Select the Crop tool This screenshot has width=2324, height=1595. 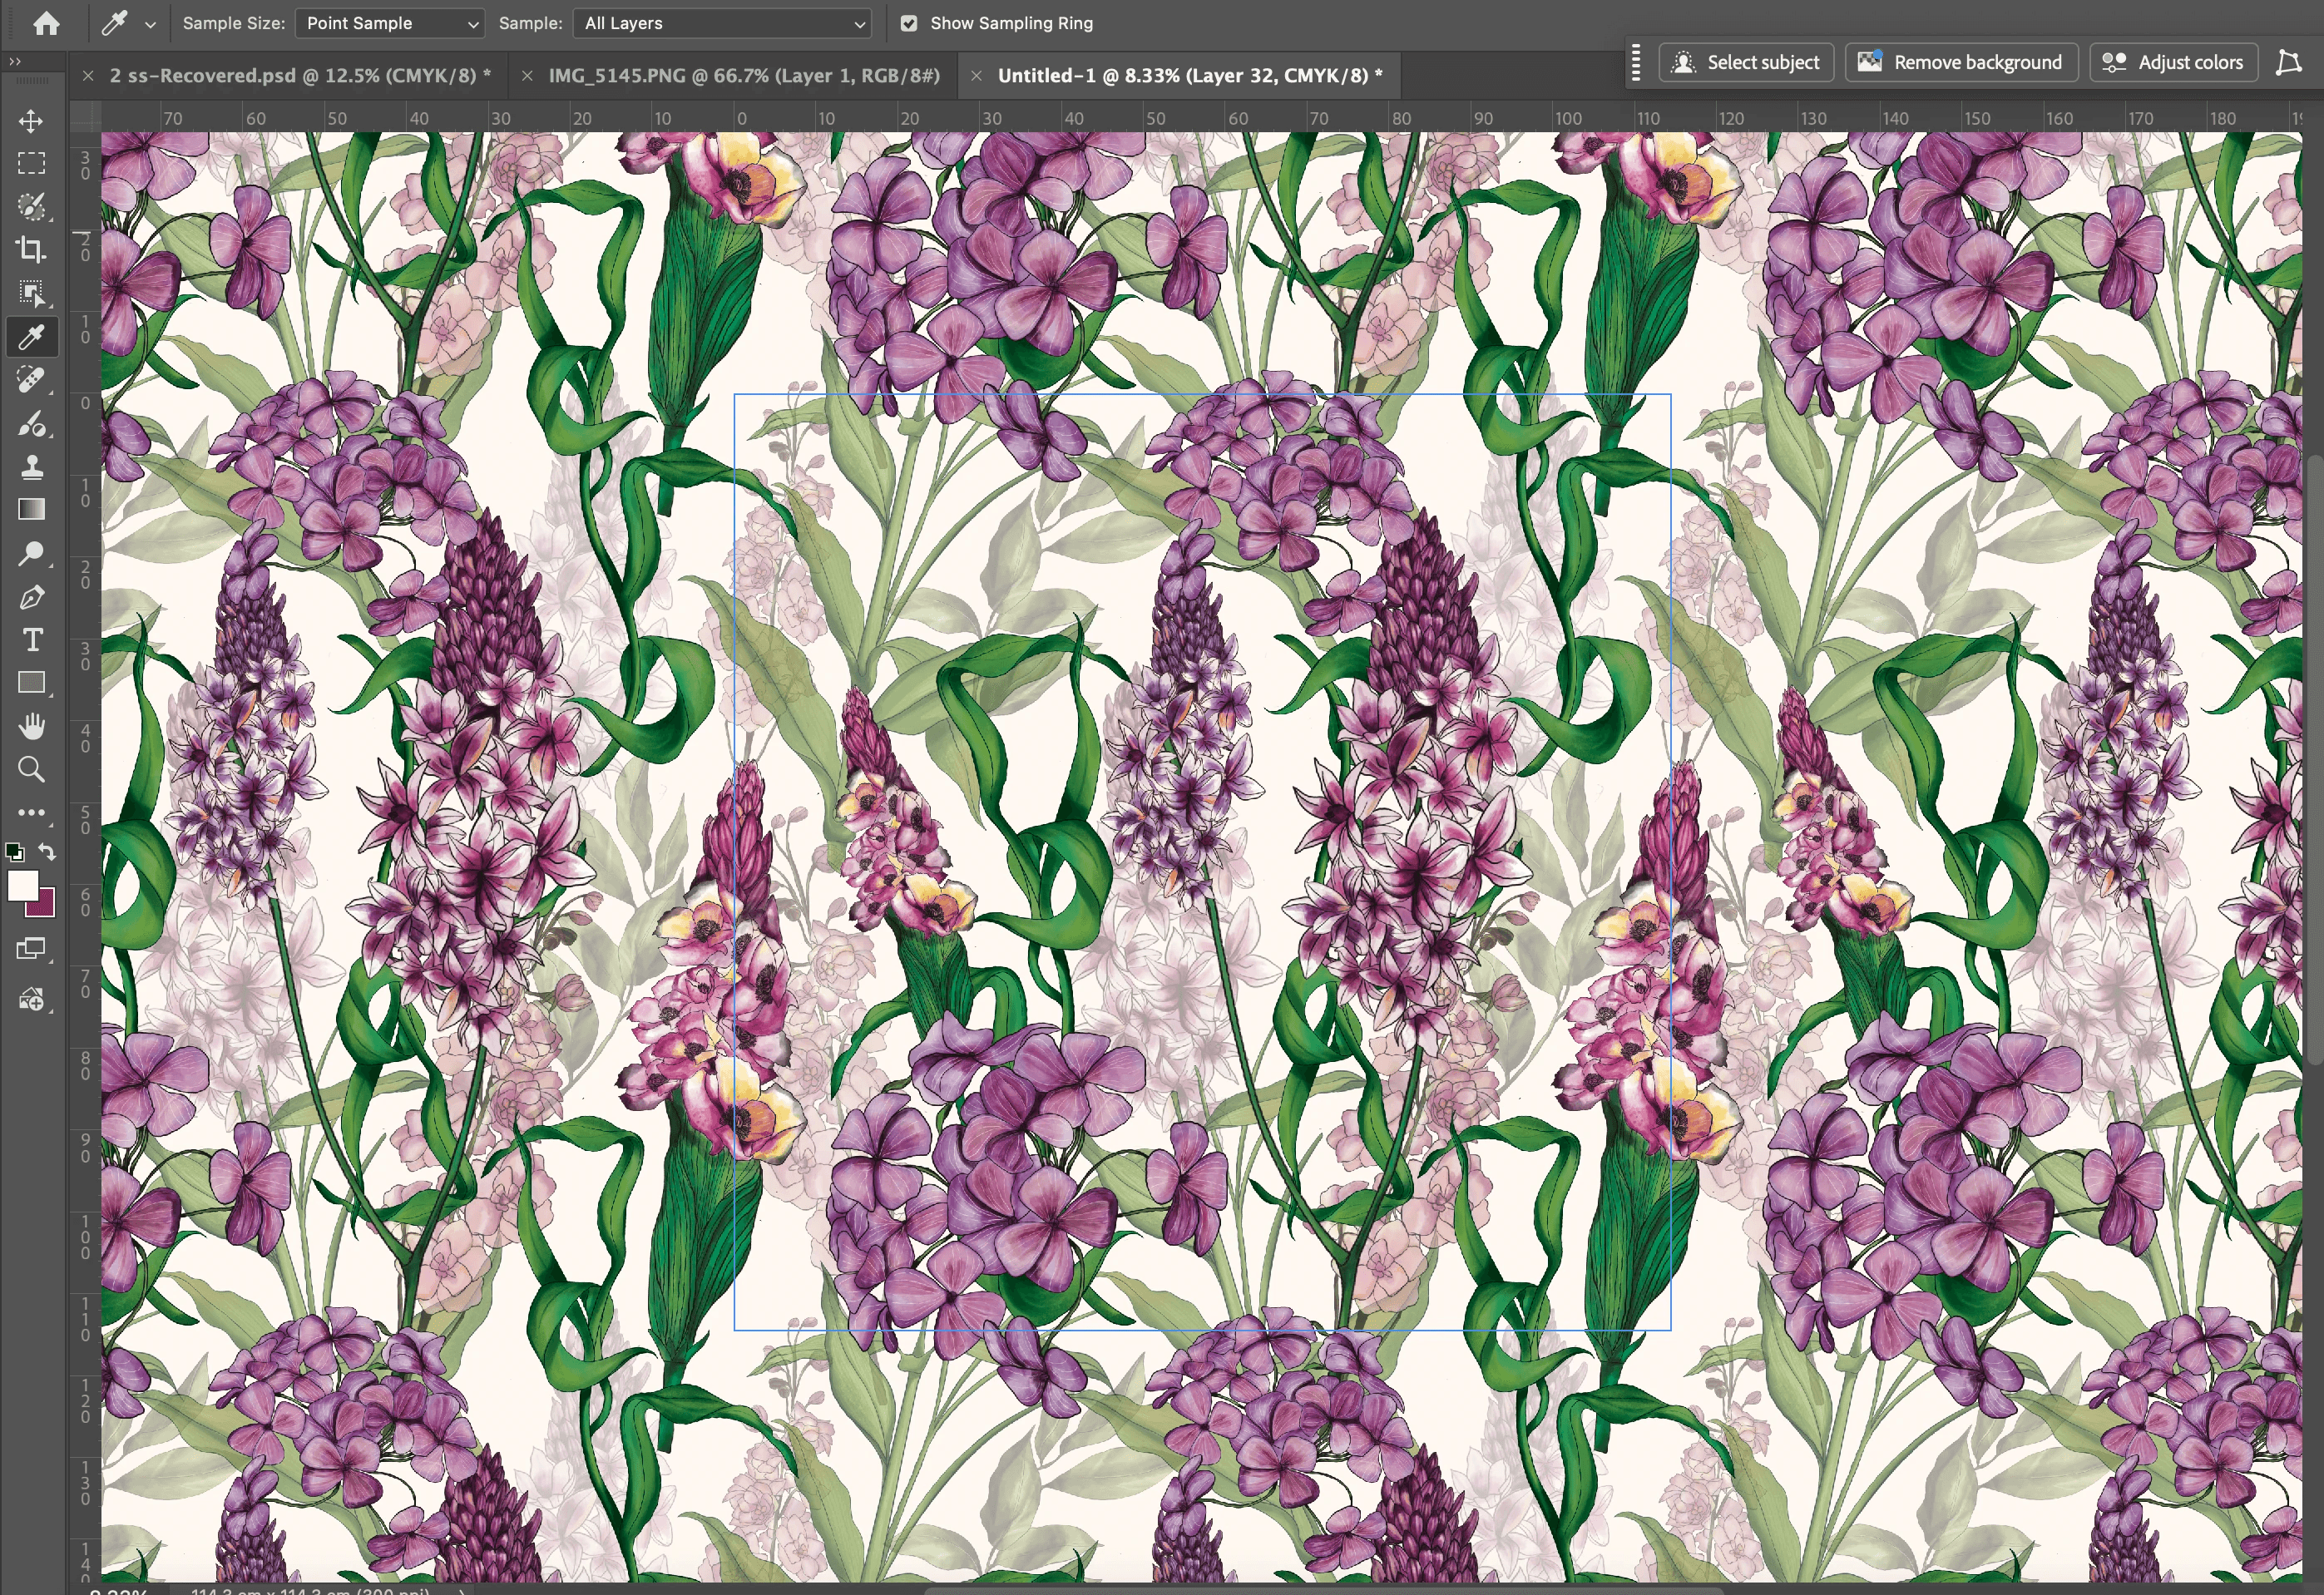coord(31,250)
